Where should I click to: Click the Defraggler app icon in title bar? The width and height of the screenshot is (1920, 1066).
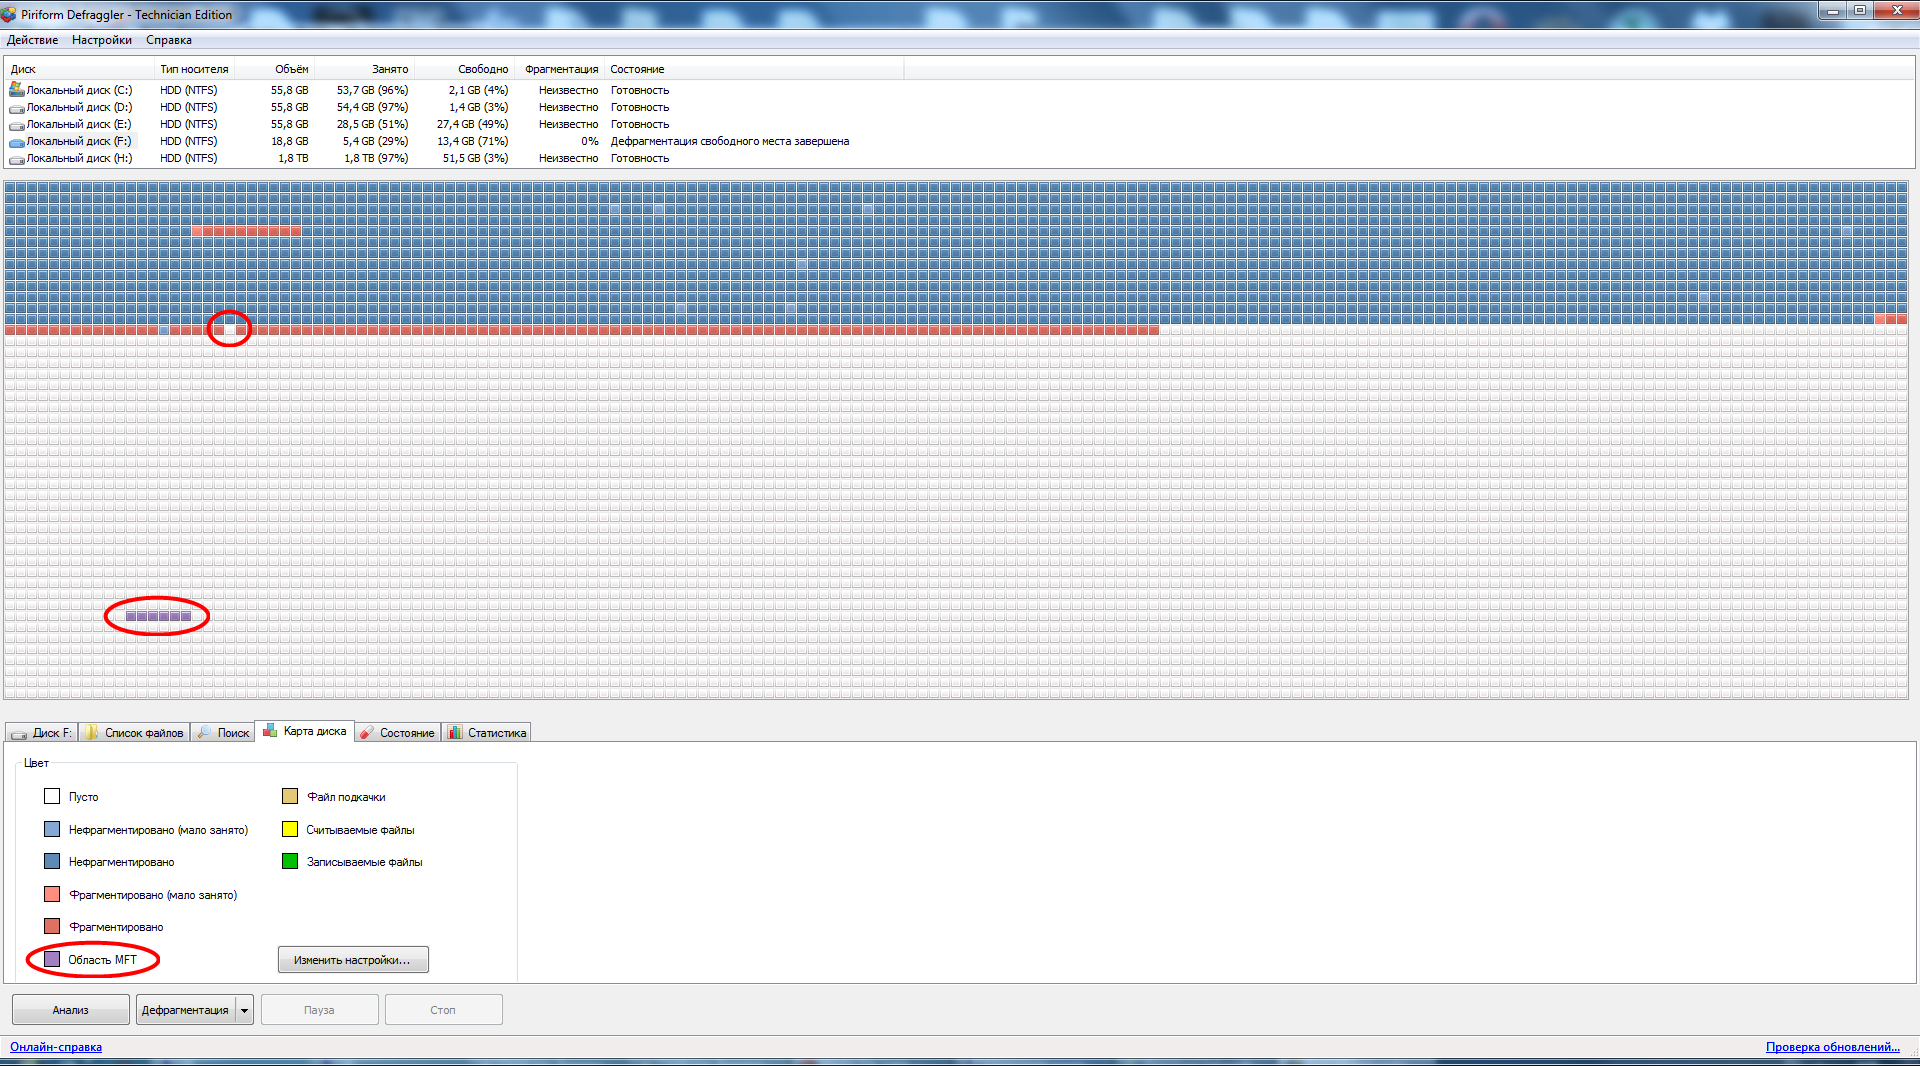point(9,14)
